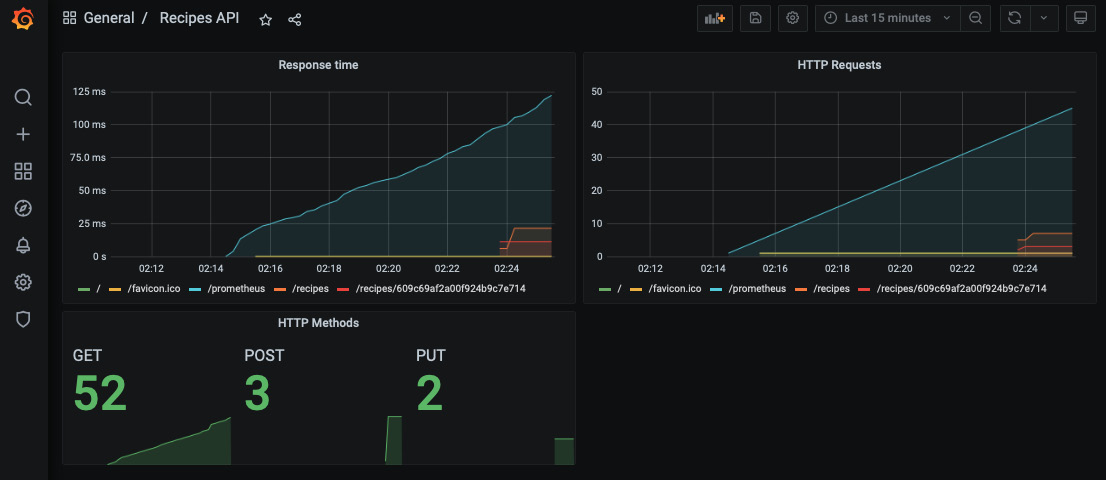Click the Grafana logo icon
This screenshot has height=480, width=1106.
[x=23, y=19]
